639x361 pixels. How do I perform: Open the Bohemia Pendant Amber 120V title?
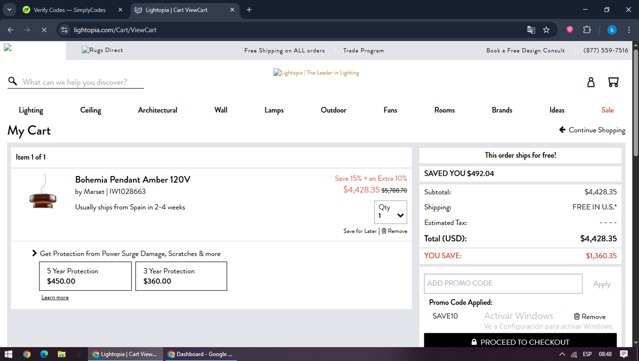[x=132, y=180]
